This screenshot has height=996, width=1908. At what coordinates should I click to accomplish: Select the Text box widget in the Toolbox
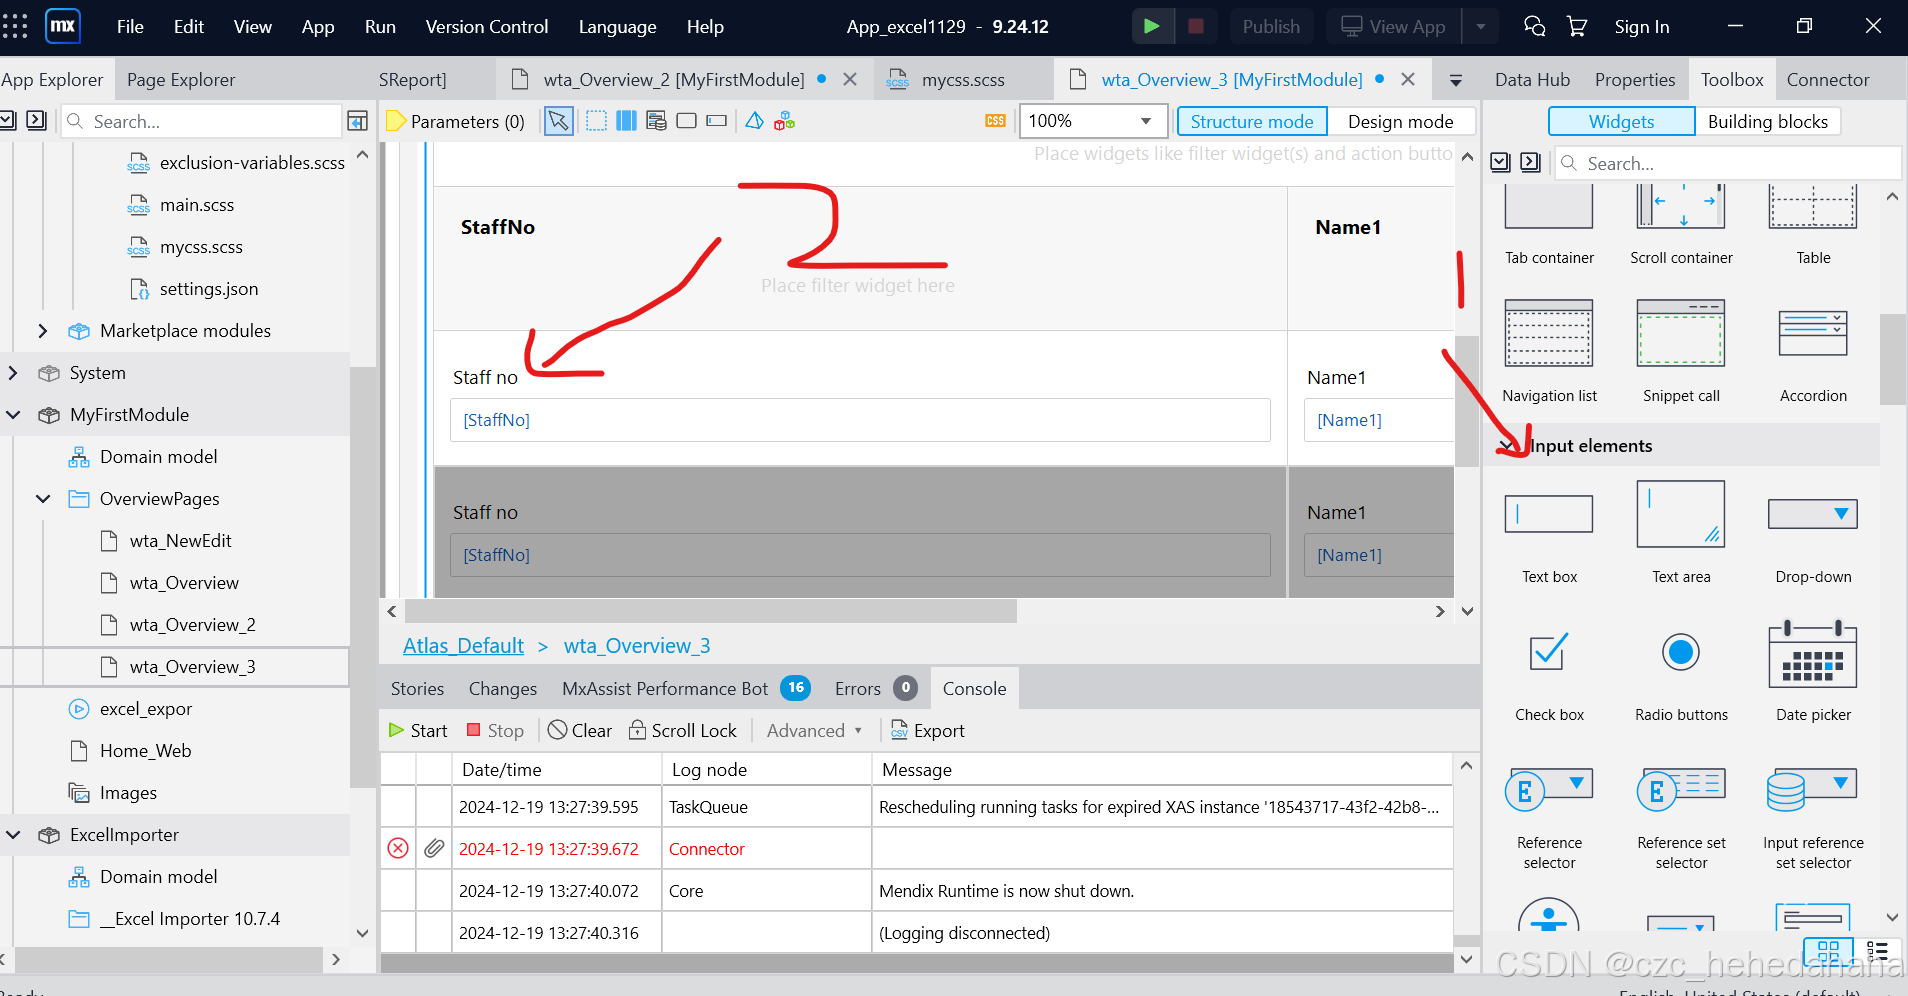[1548, 514]
